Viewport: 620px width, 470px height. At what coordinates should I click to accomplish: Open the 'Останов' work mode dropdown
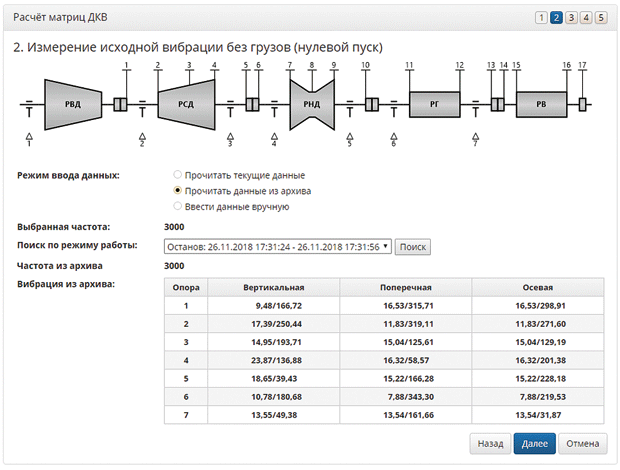click(278, 247)
